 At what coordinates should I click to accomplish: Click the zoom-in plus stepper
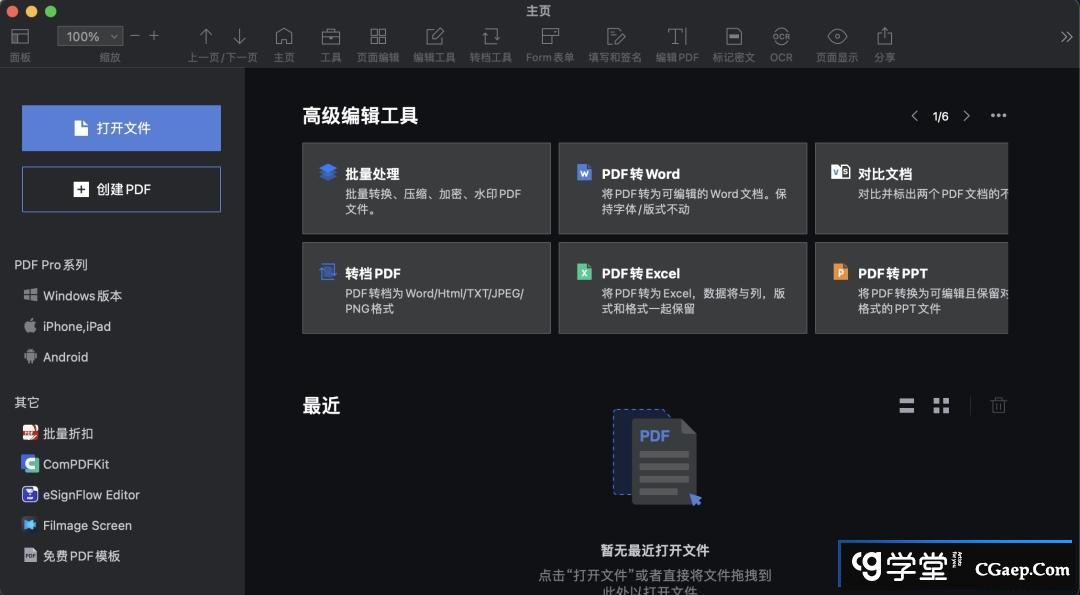pos(154,36)
